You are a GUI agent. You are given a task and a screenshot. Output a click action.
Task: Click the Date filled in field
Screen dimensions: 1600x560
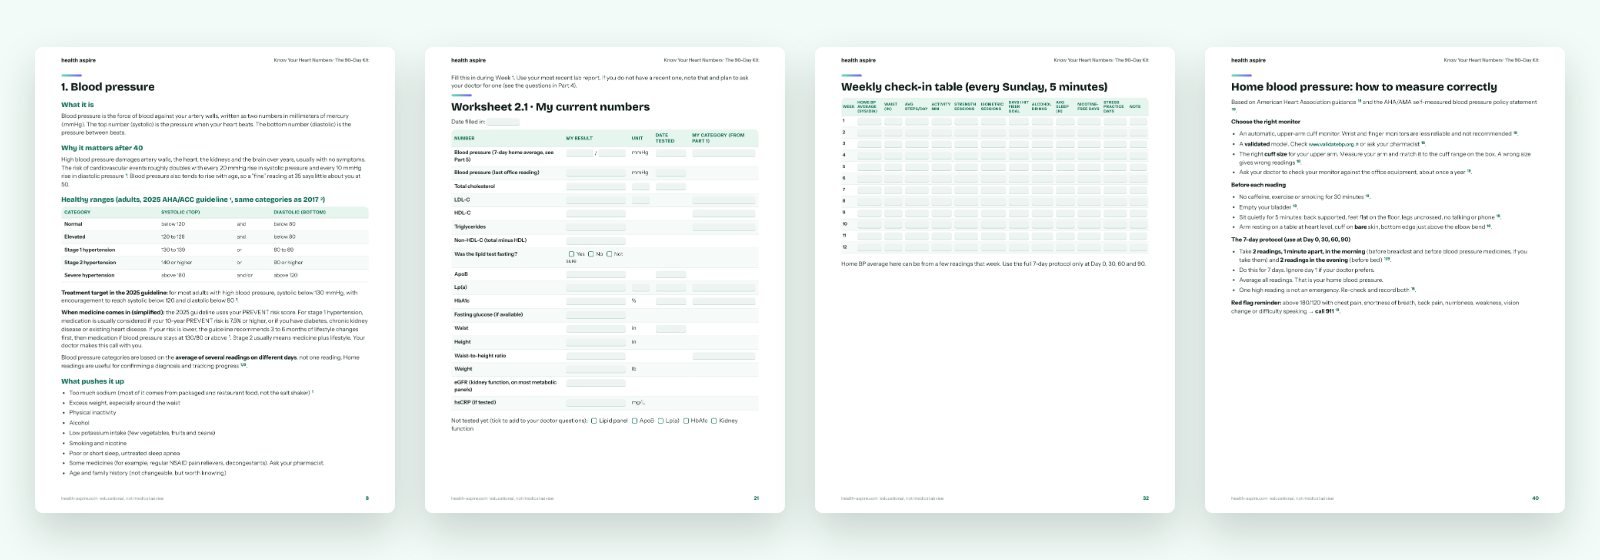tap(503, 122)
